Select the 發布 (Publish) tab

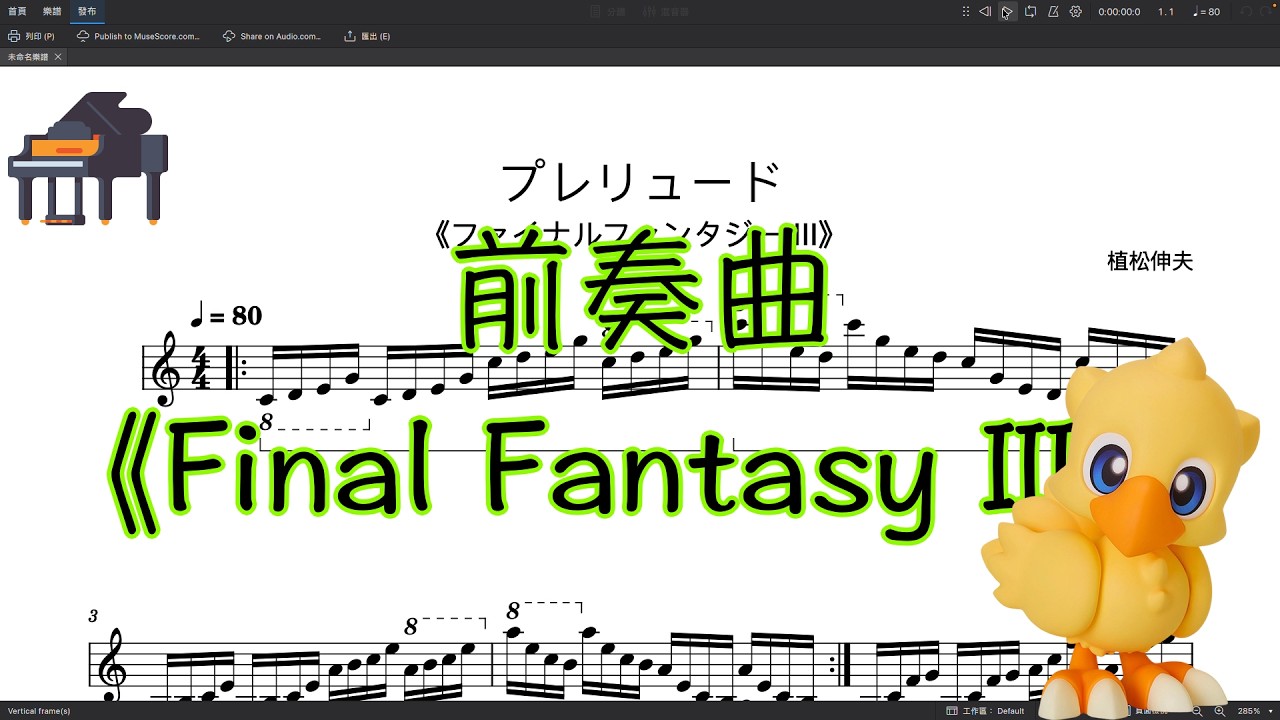pyautogui.click(x=87, y=12)
